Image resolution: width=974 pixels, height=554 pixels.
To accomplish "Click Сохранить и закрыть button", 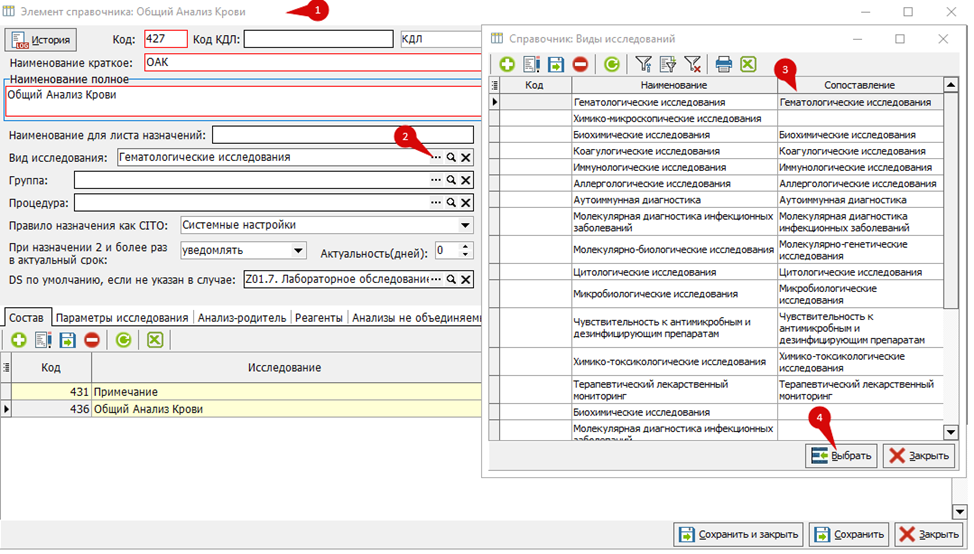I will [x=738, y=534].
